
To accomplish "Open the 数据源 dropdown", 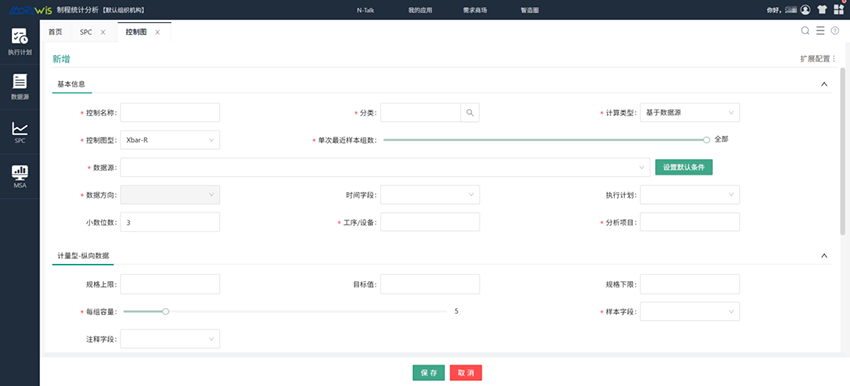I will [x=385, y=168].
